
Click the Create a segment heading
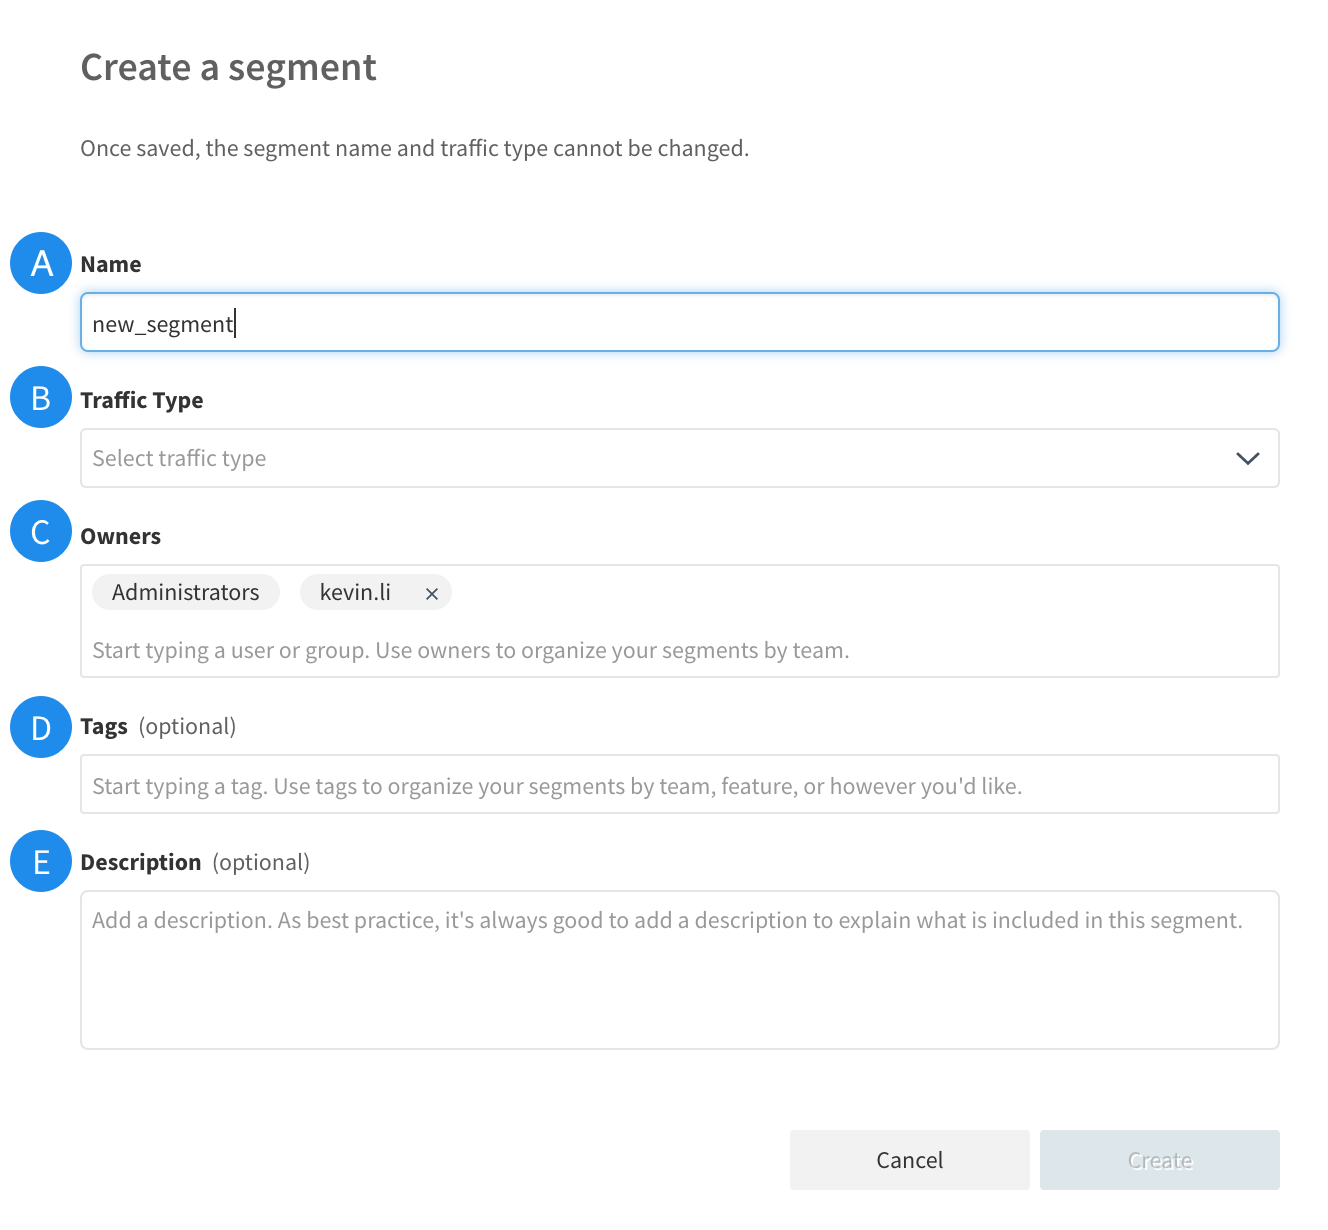point(228,68)
